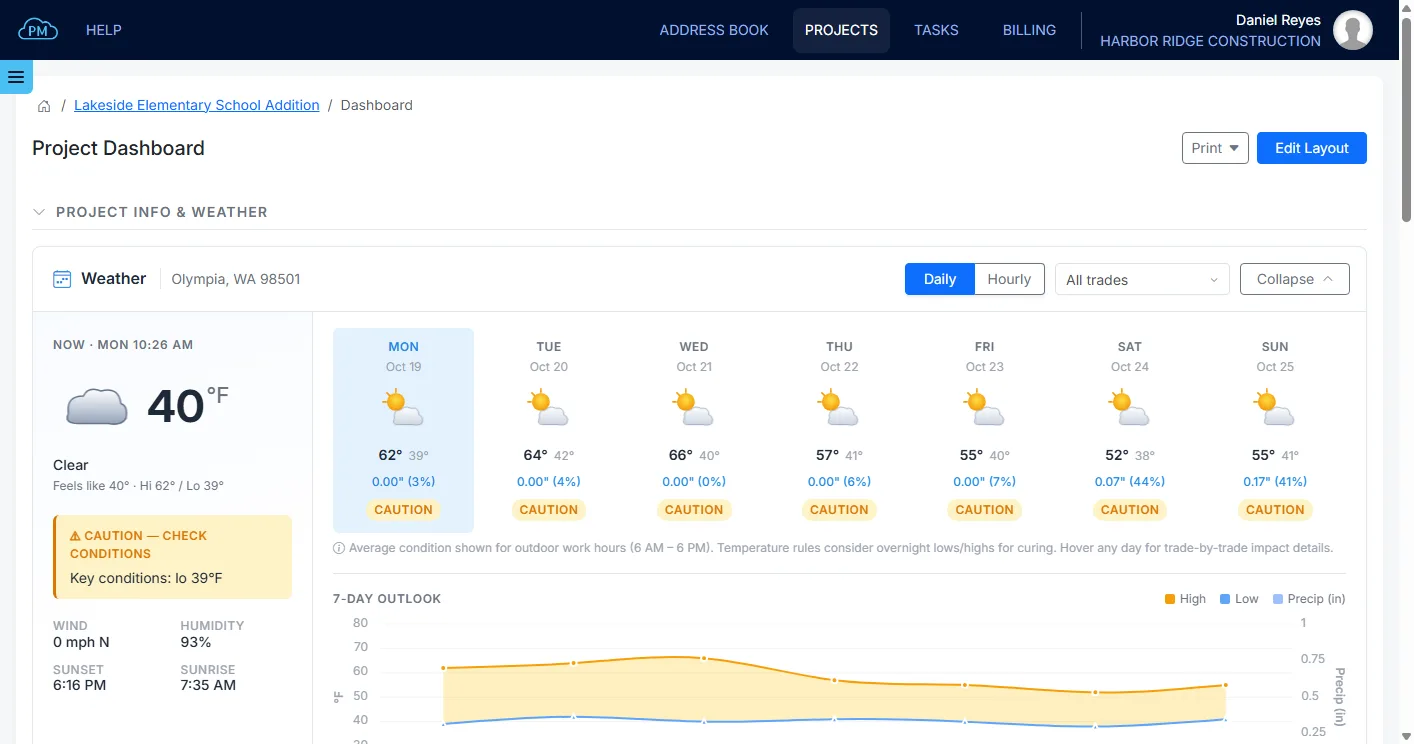Click the 7-DAY OUTLOOK heading
The image size is (1414, 744).
pyautogui.click(x=387, y=599)
